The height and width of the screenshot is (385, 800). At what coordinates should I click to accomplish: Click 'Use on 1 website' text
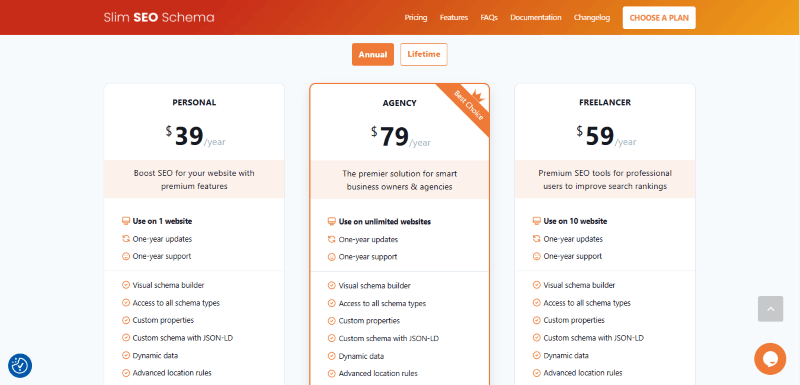(162, 221)
